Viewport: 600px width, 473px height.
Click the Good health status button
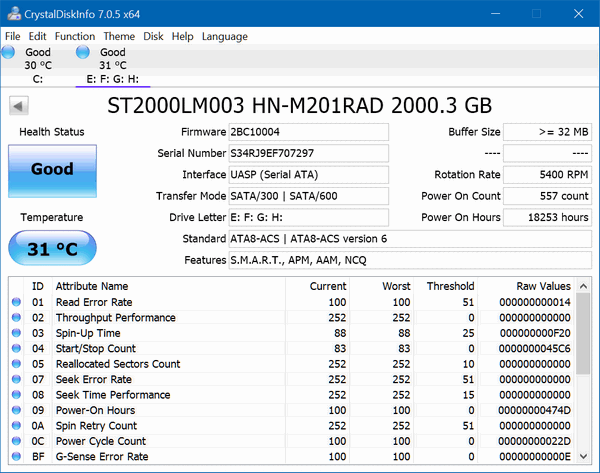tap(52, 171)
